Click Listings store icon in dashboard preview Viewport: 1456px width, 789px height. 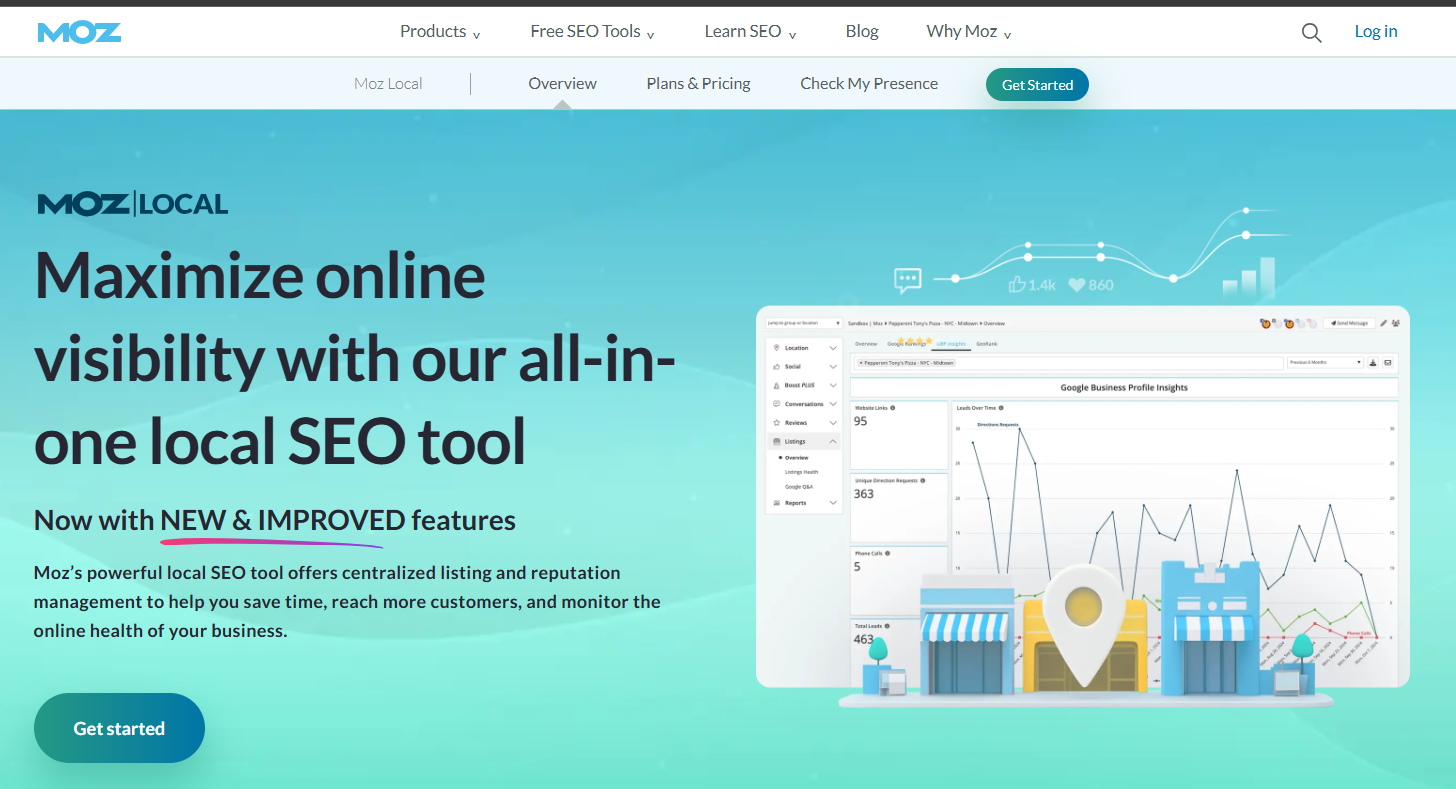coord(776,441)
